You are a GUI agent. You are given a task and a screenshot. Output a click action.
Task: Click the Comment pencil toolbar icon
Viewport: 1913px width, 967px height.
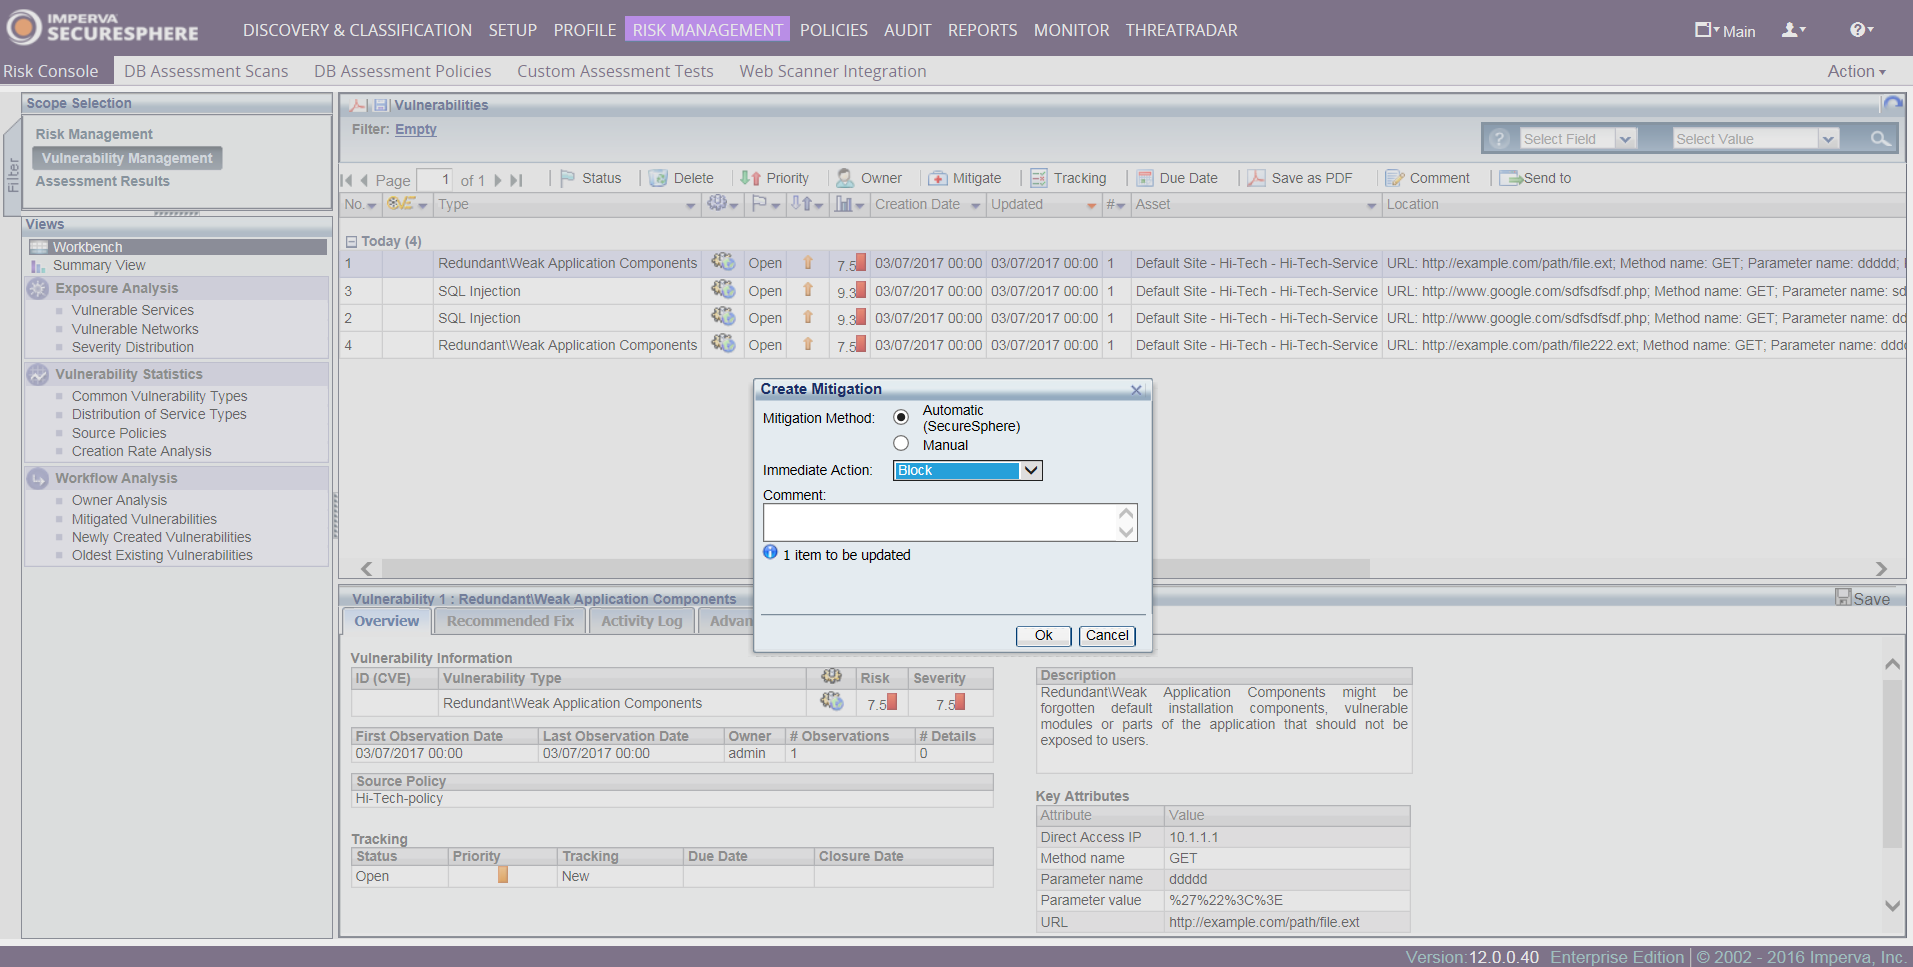coord(1395,178)
